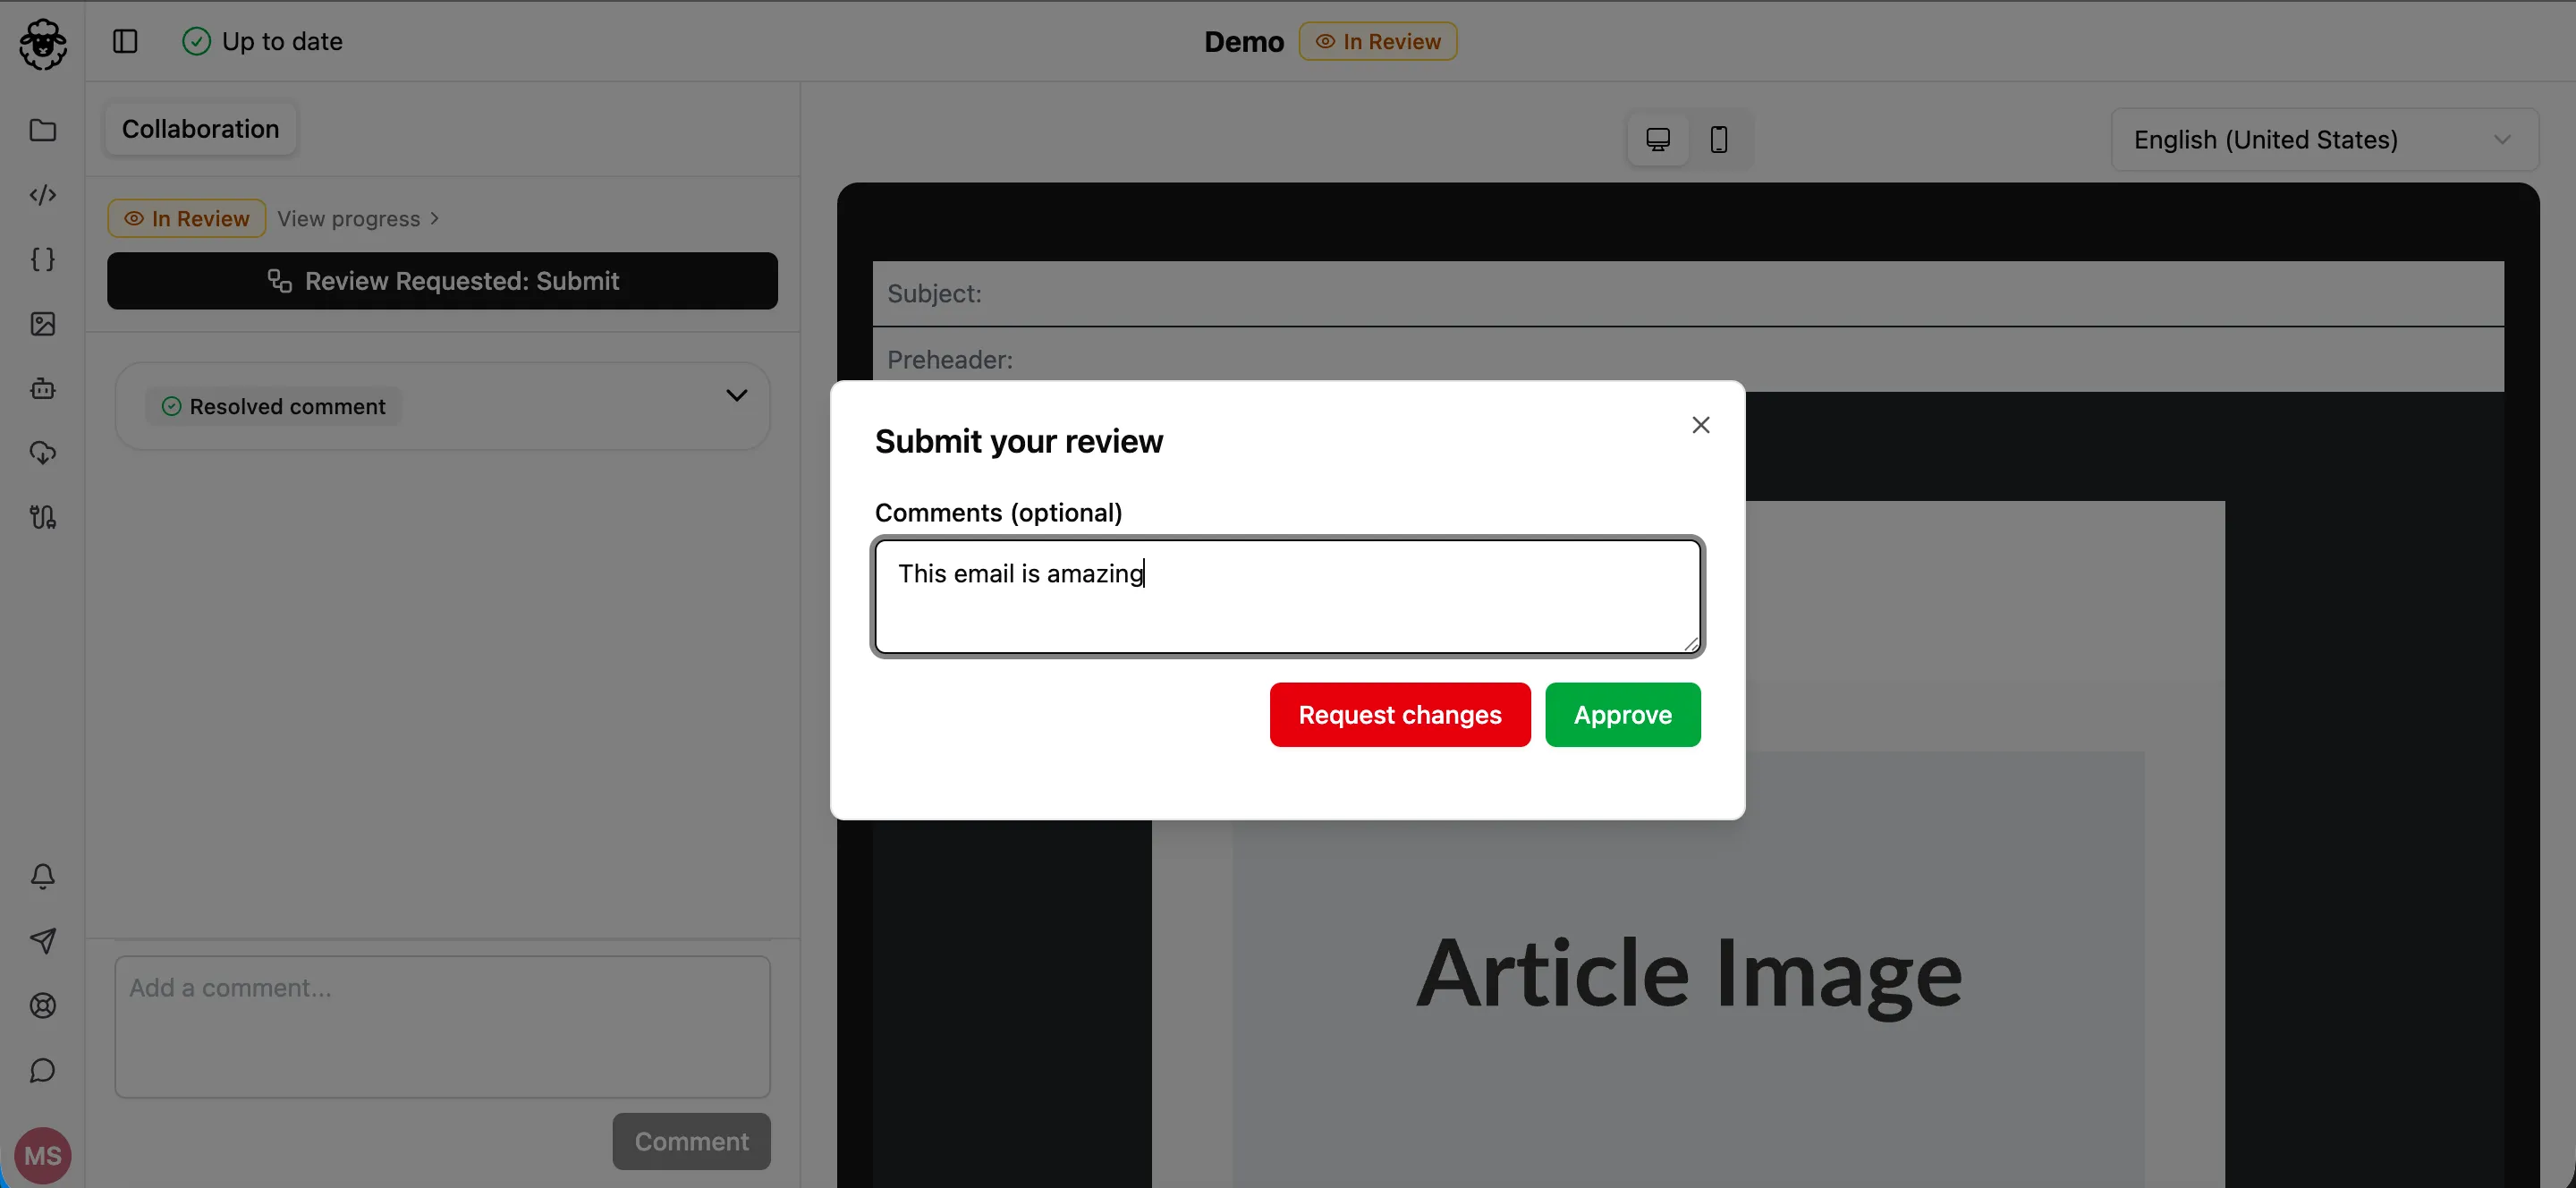Click the robot assistant icon in sidebar

pyautogui.click(x=43, y=389)
